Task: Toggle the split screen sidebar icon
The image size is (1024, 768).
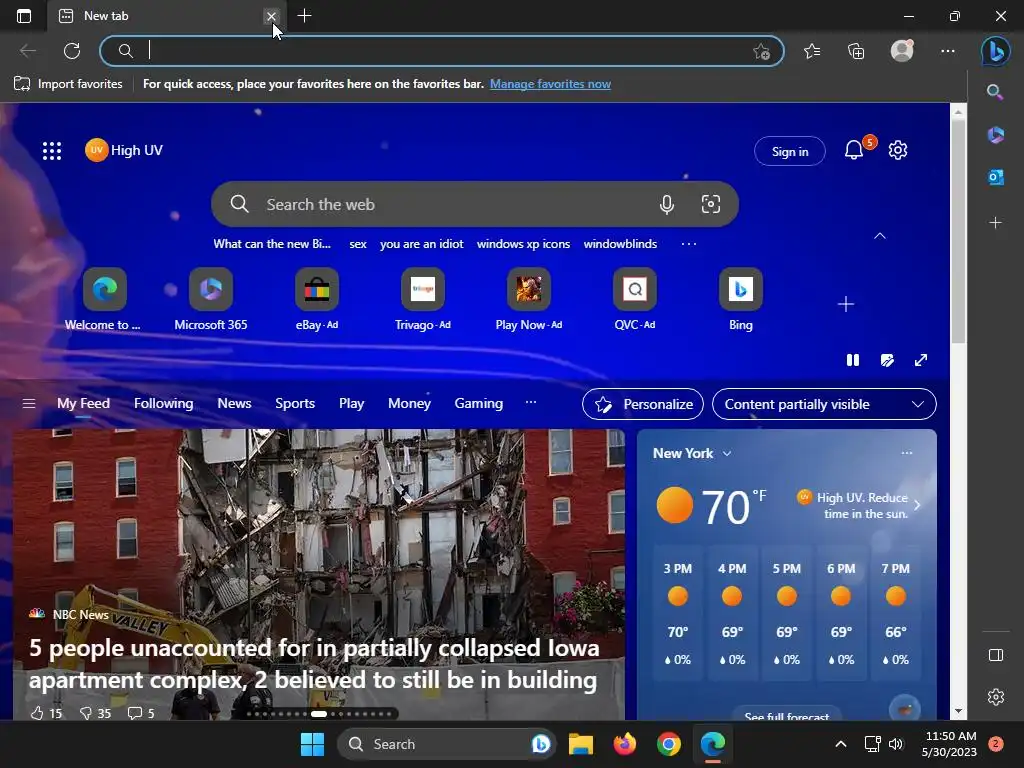Action: click(995, 655)
